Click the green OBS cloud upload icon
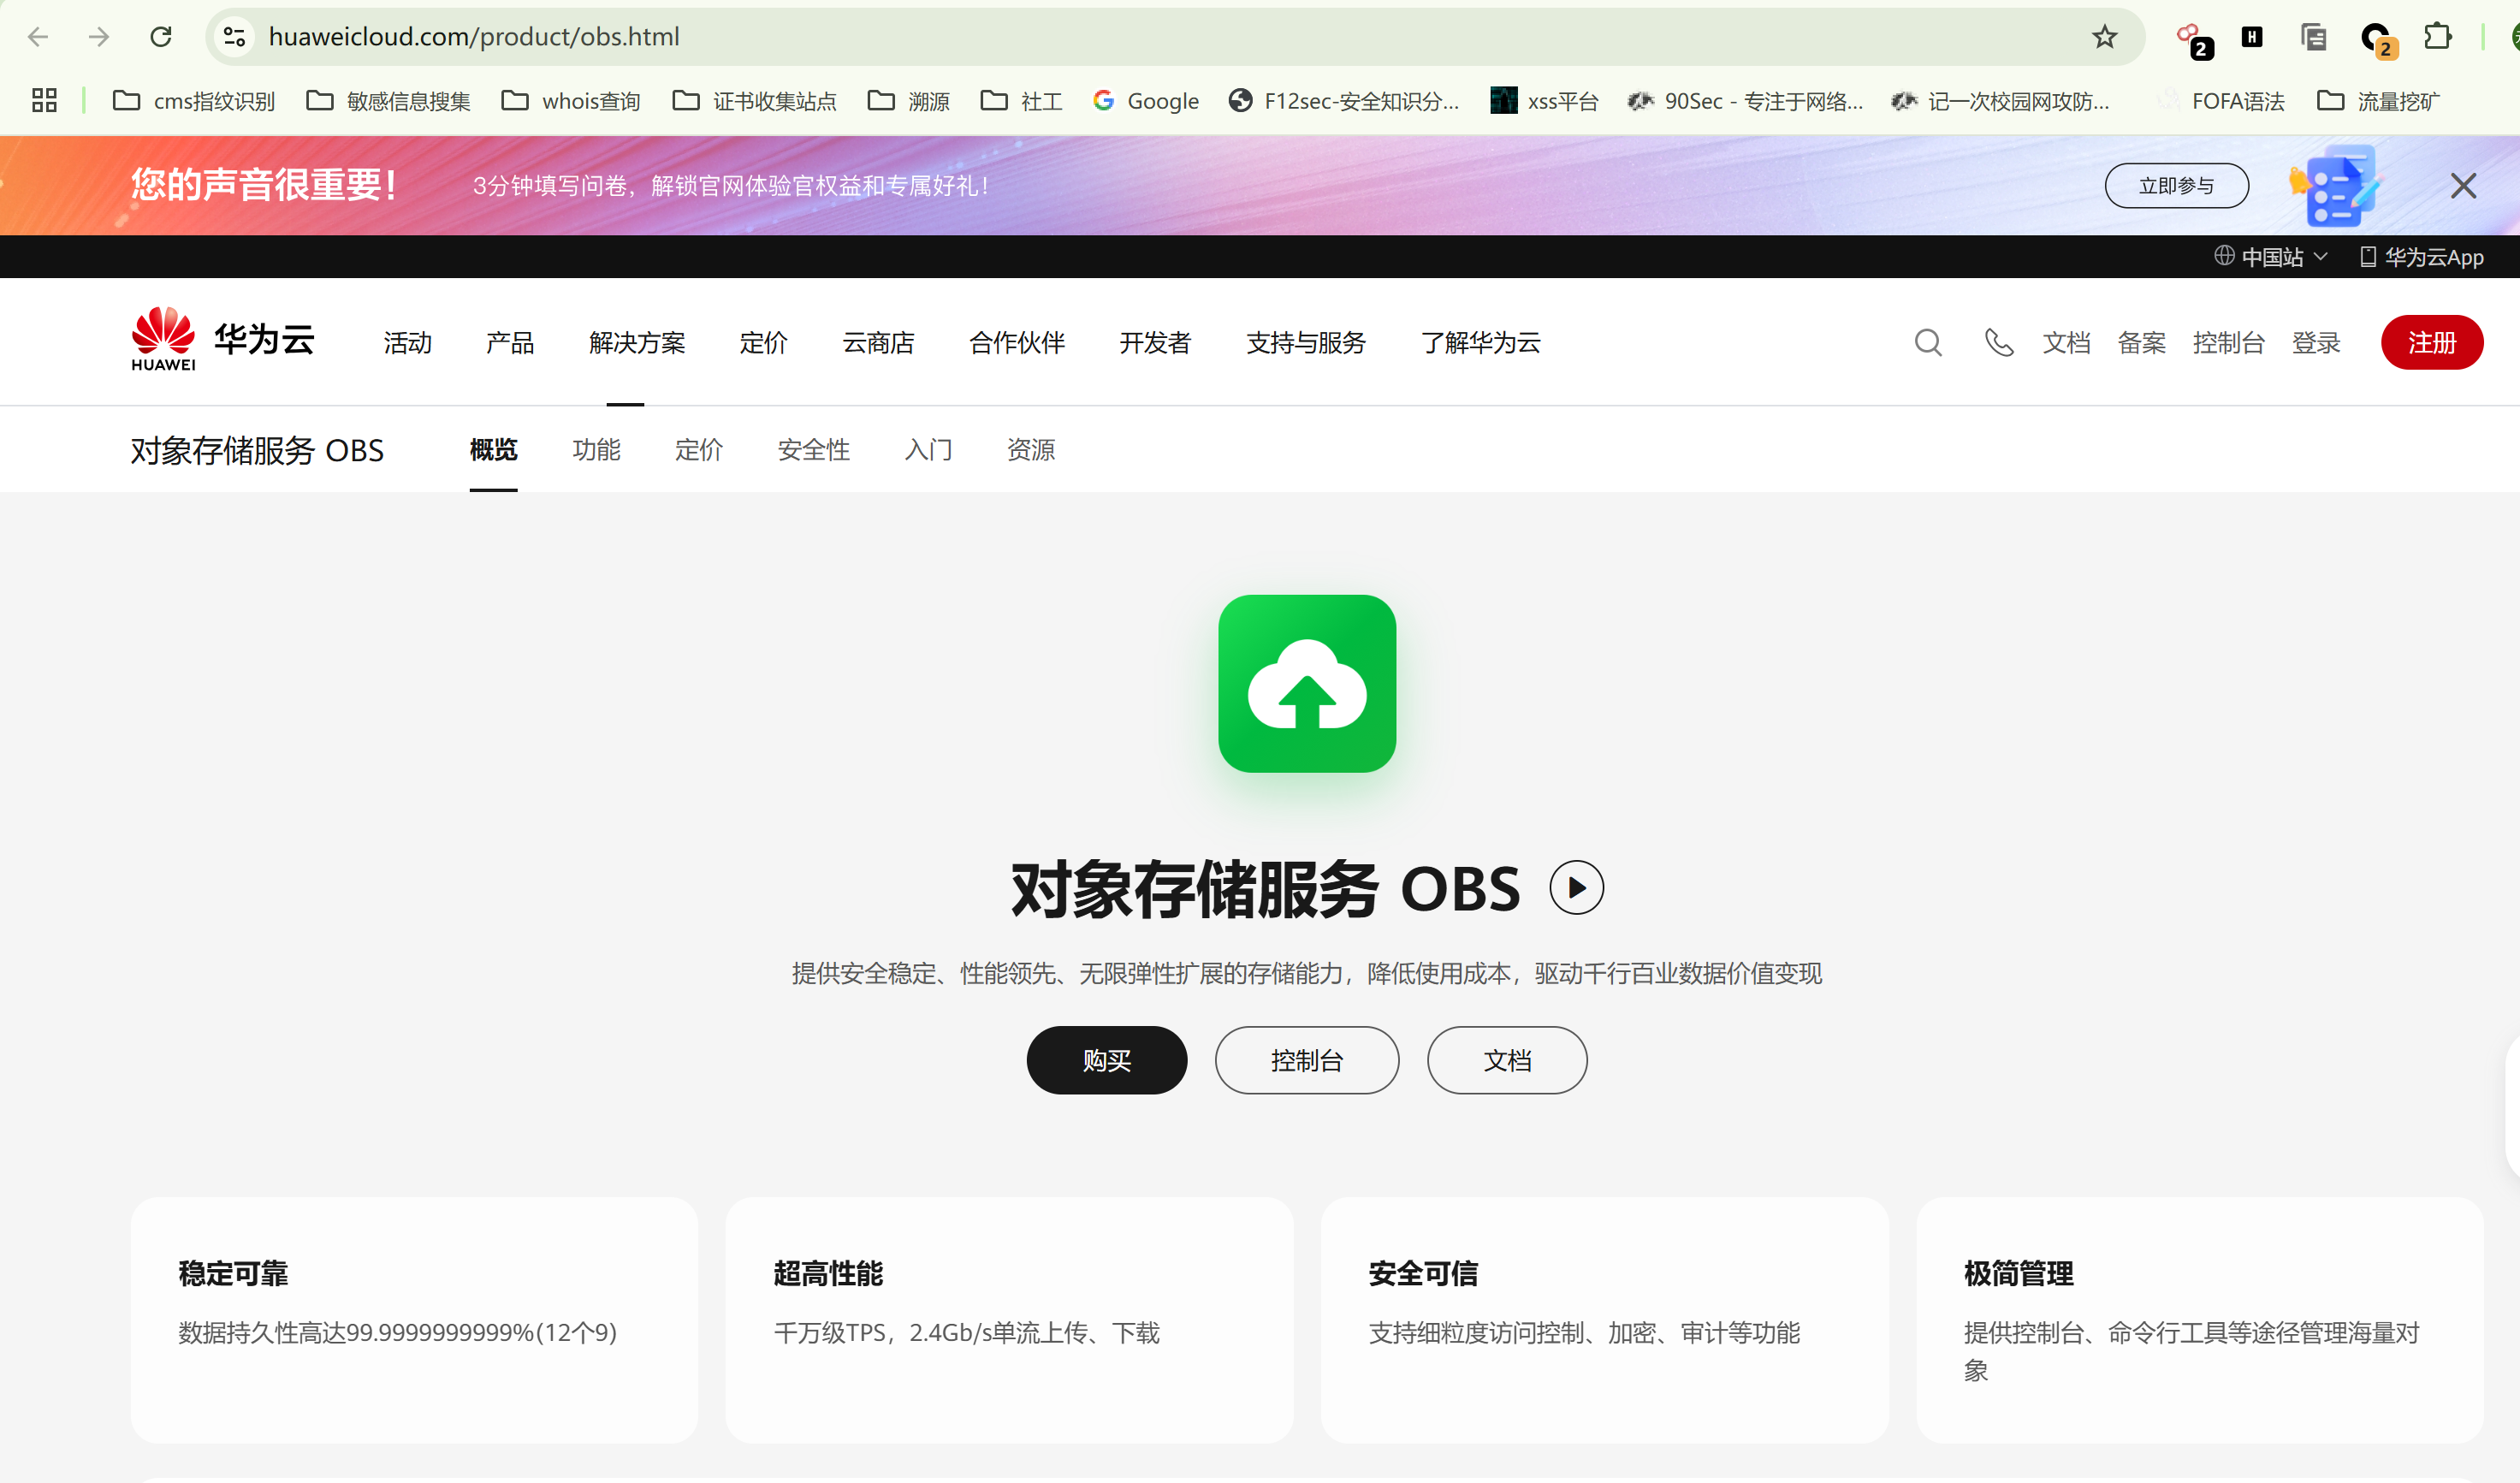The image size is (2520, 1483). coord(1307,683)
